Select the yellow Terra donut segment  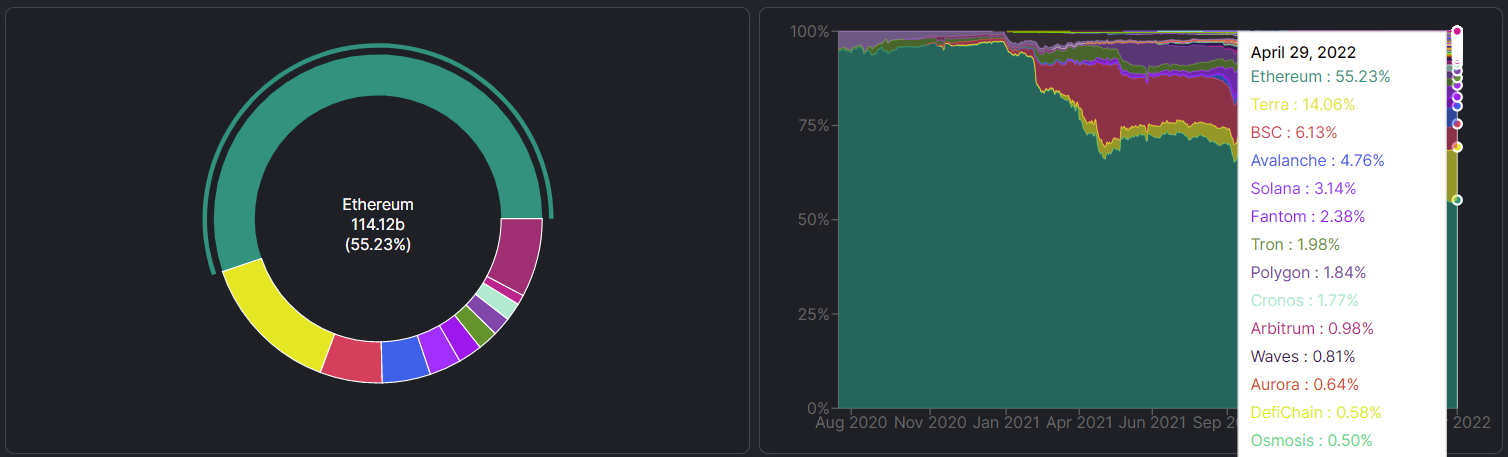[278, 317]
